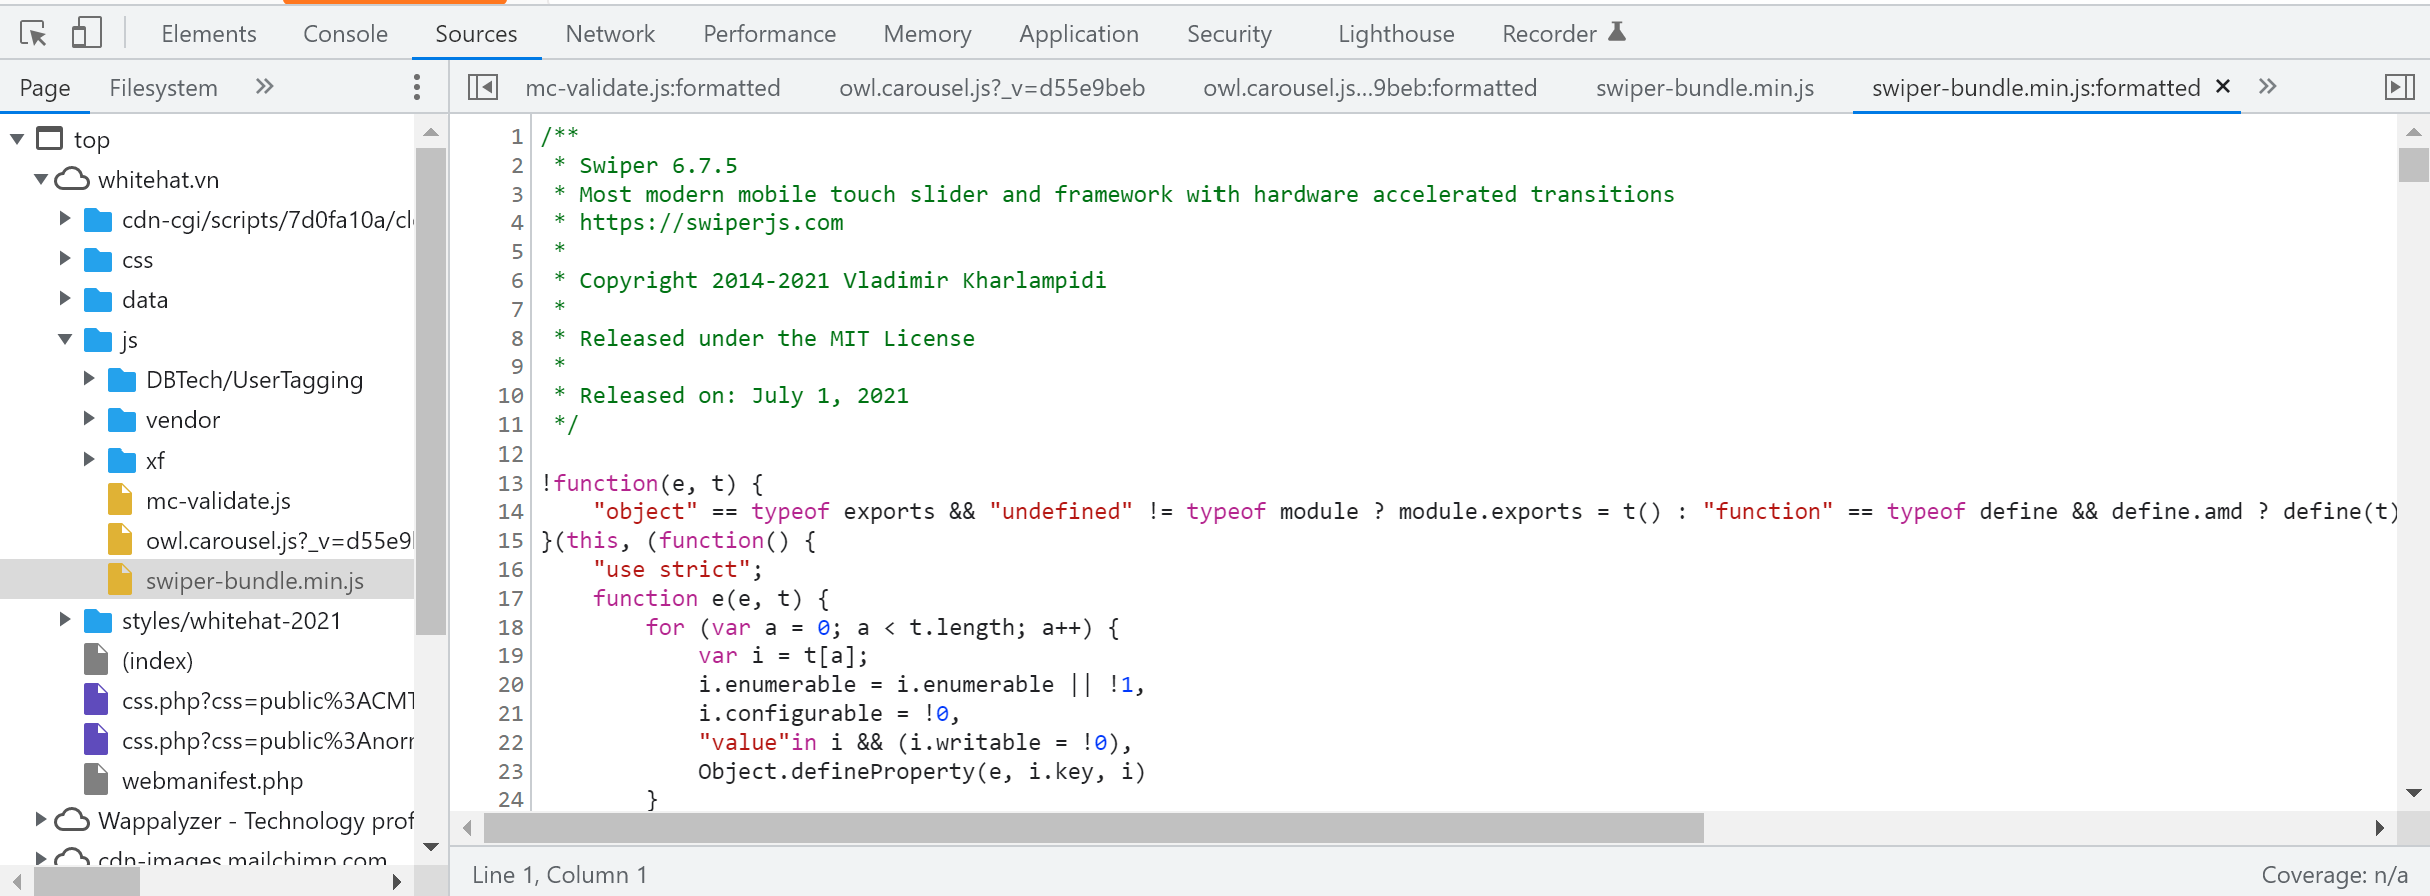Image resolution: width=2430 pixels, height=896 pixels.
Task: Click the file tree scroll down arrow
Action: (431, 847)
